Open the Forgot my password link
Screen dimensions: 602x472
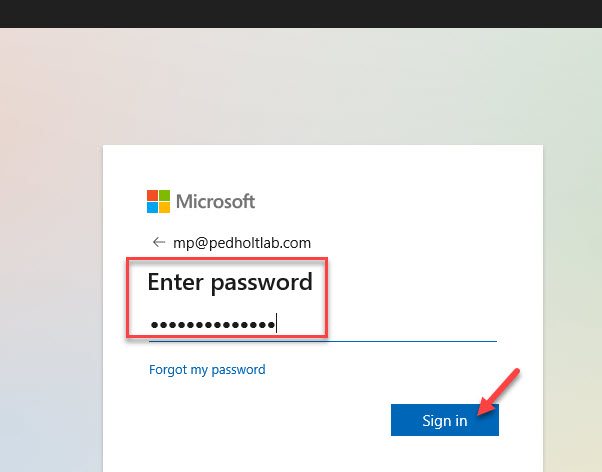click(207, 369)
